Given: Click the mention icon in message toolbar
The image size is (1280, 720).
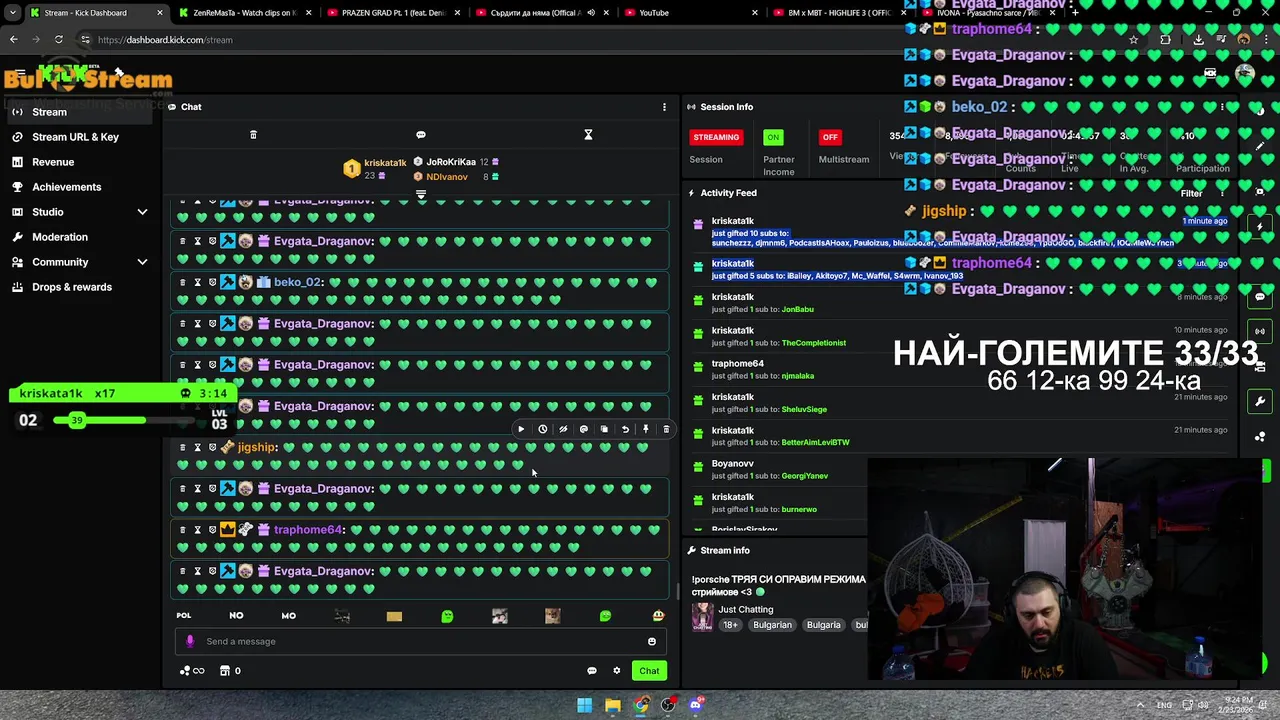Looking at the screenshot, I should [584, 429].
